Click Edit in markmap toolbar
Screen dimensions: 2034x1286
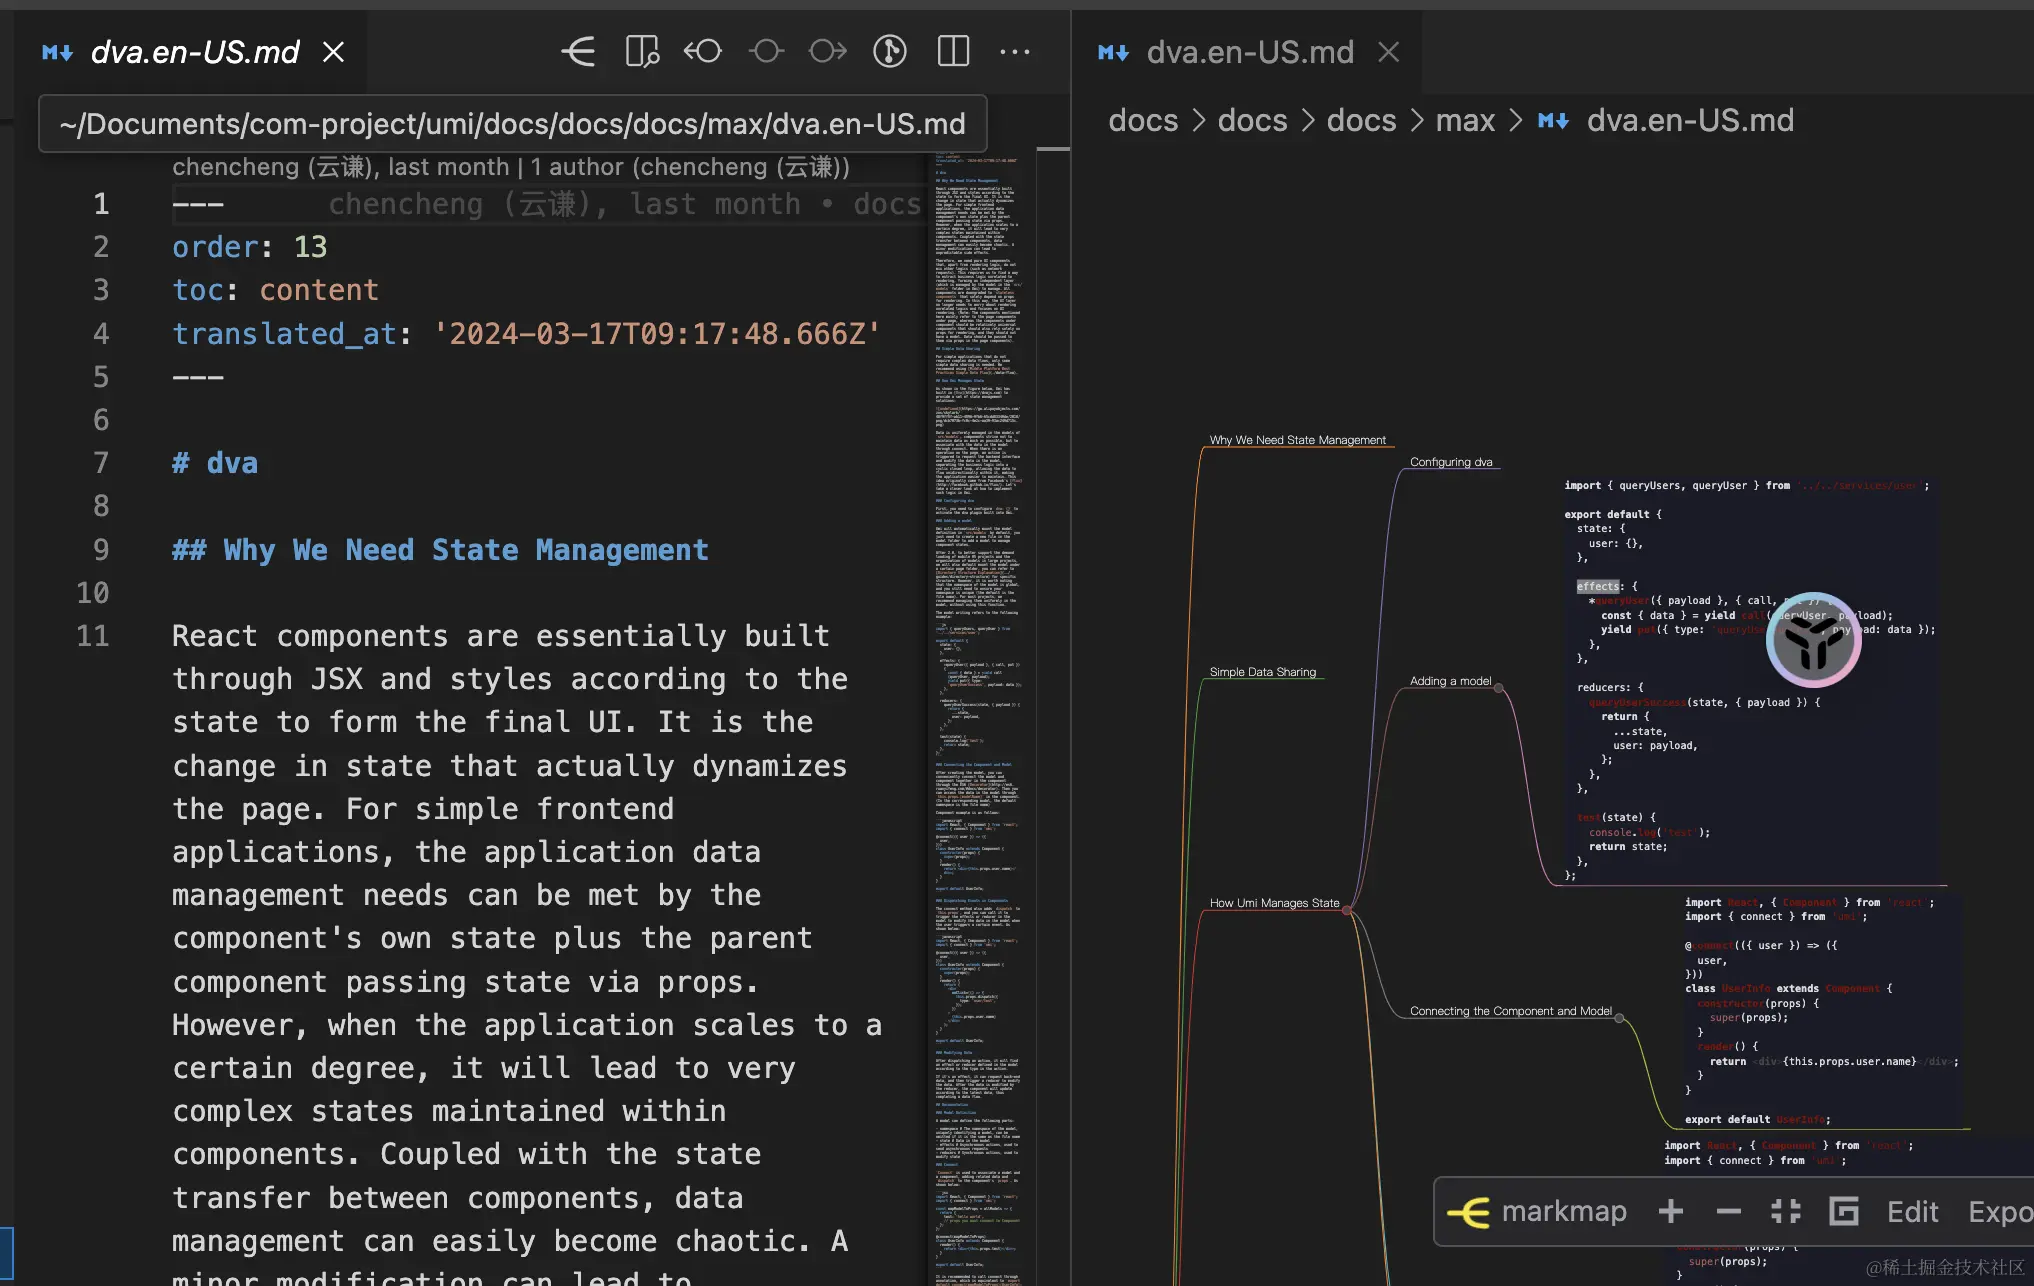pyautogui.click(x=1912, y=1212)
